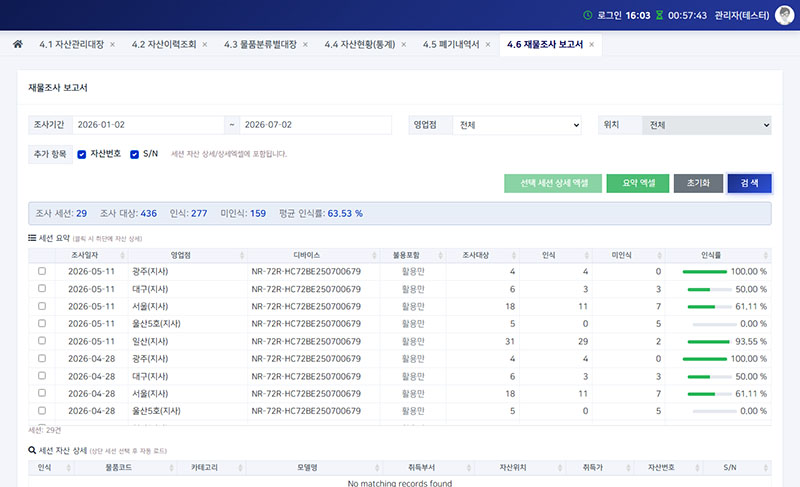Image resolution: width=800 pixels, height=487 pixels.
Task: Switch to 4.3 물품분류별대장 tab
Action: pyautogui.click(x=260, y=44)
